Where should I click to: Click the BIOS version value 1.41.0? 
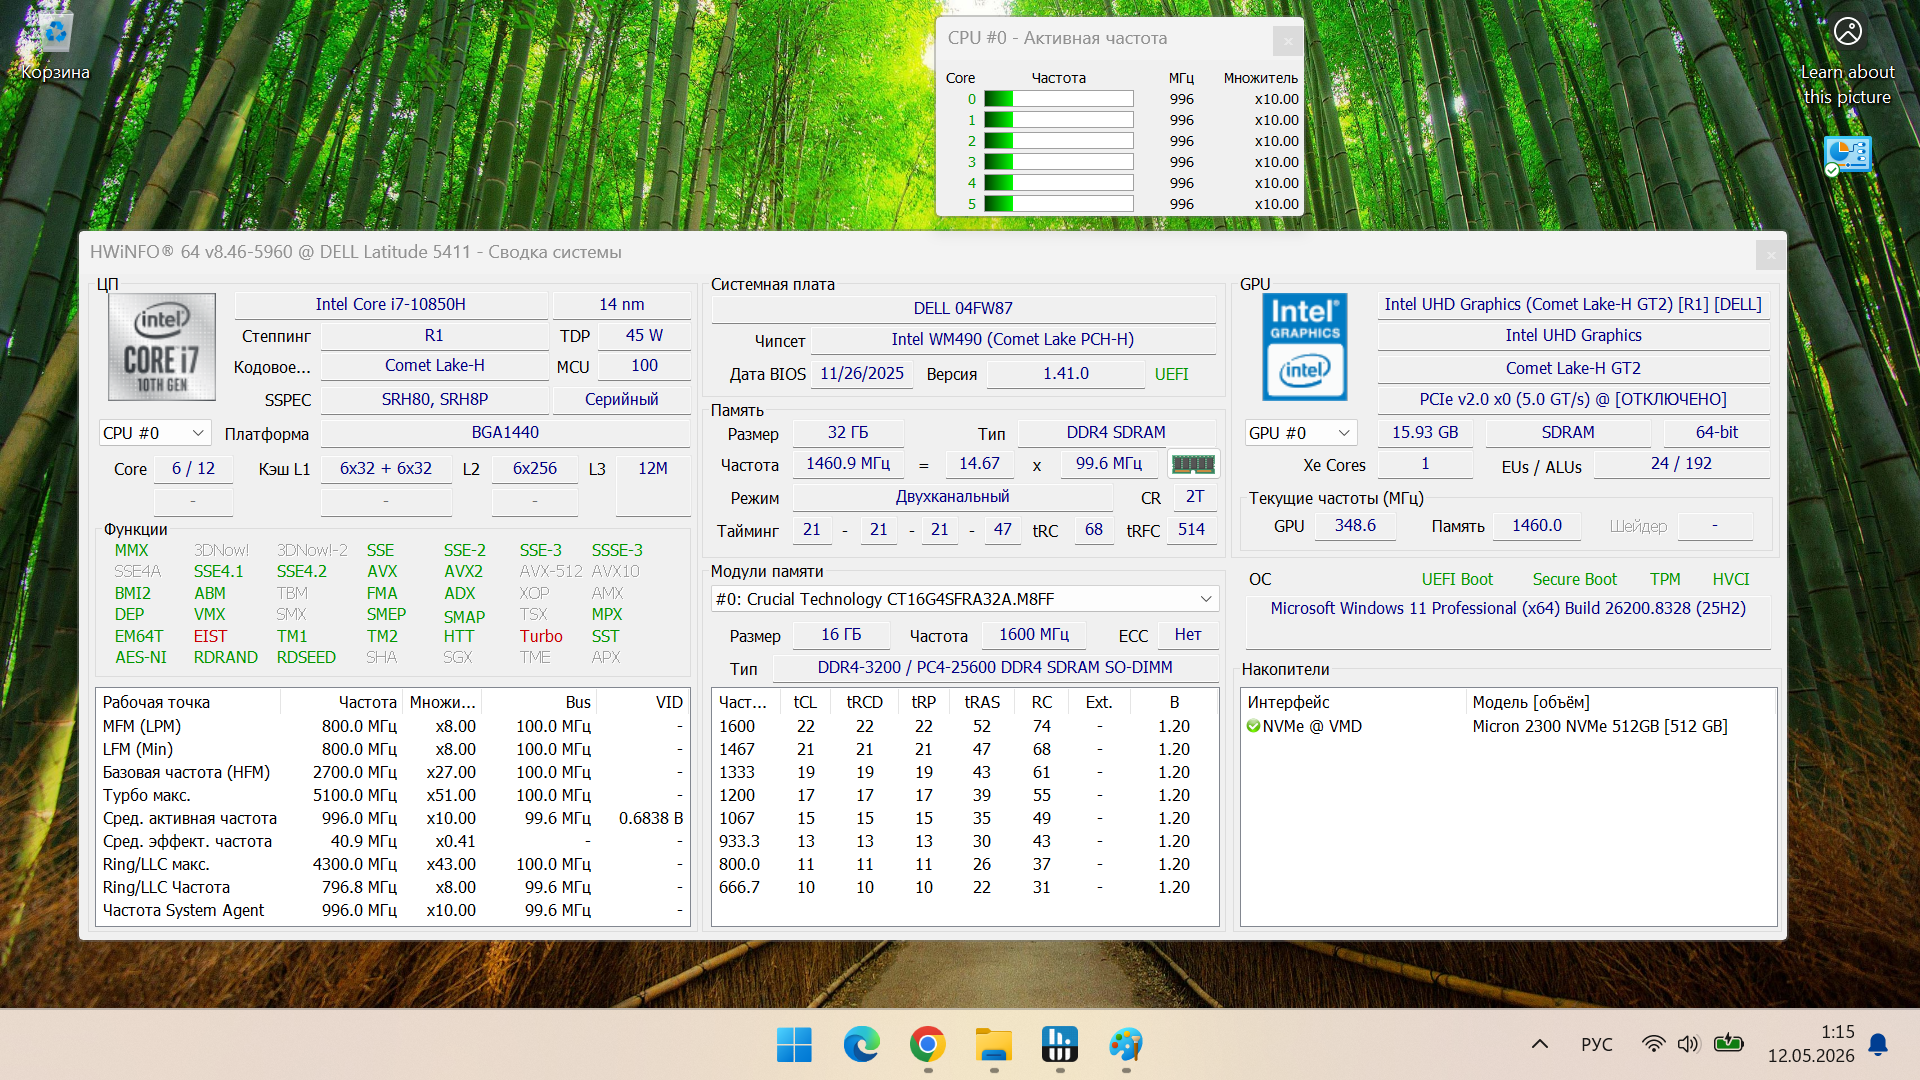(1066, 374)
